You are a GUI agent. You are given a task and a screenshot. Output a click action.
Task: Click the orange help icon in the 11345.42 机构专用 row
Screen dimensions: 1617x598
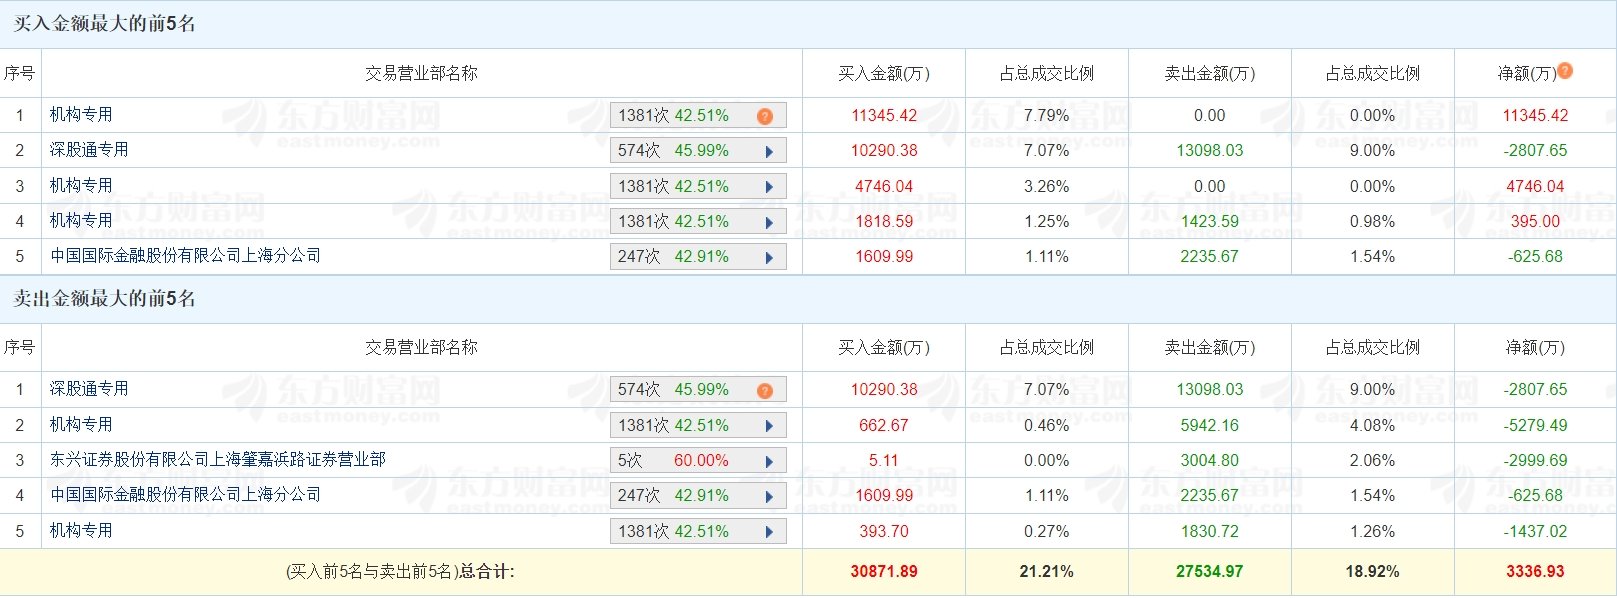(765, 116)
